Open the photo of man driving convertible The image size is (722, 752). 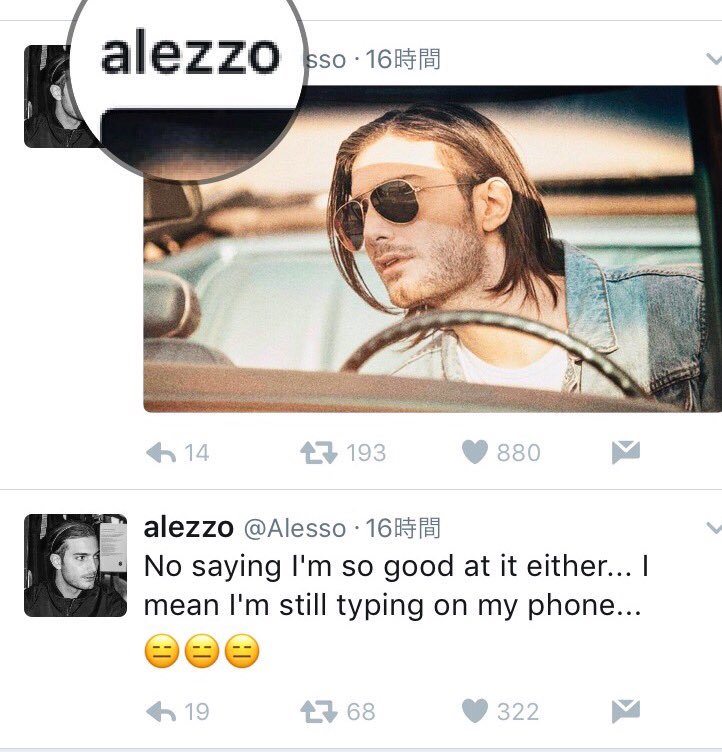433,248
